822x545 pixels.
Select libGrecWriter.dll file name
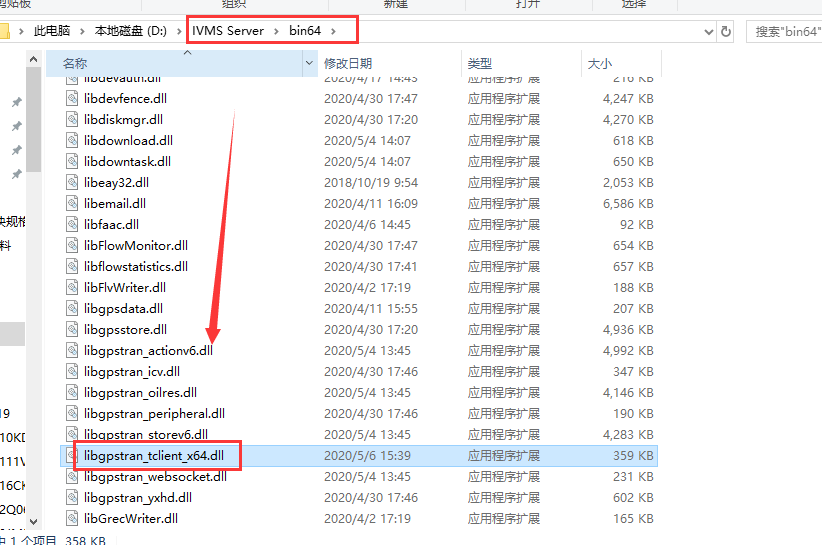[x=131, y=518]
